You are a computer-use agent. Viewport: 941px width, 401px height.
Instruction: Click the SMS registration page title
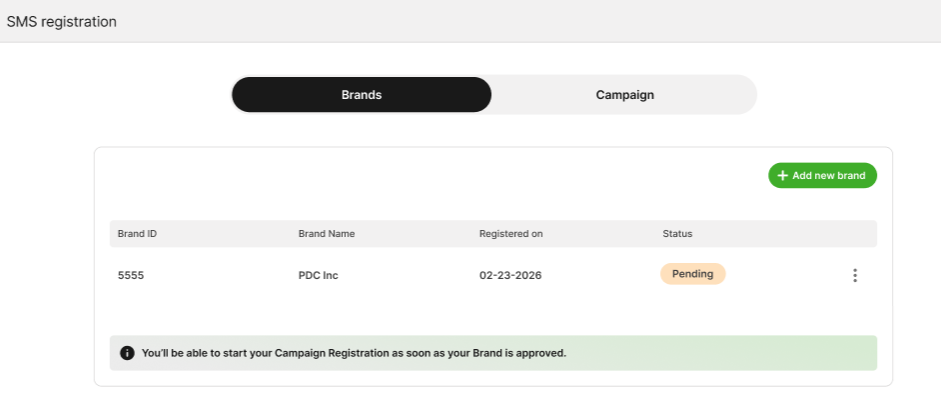[62, 21]
